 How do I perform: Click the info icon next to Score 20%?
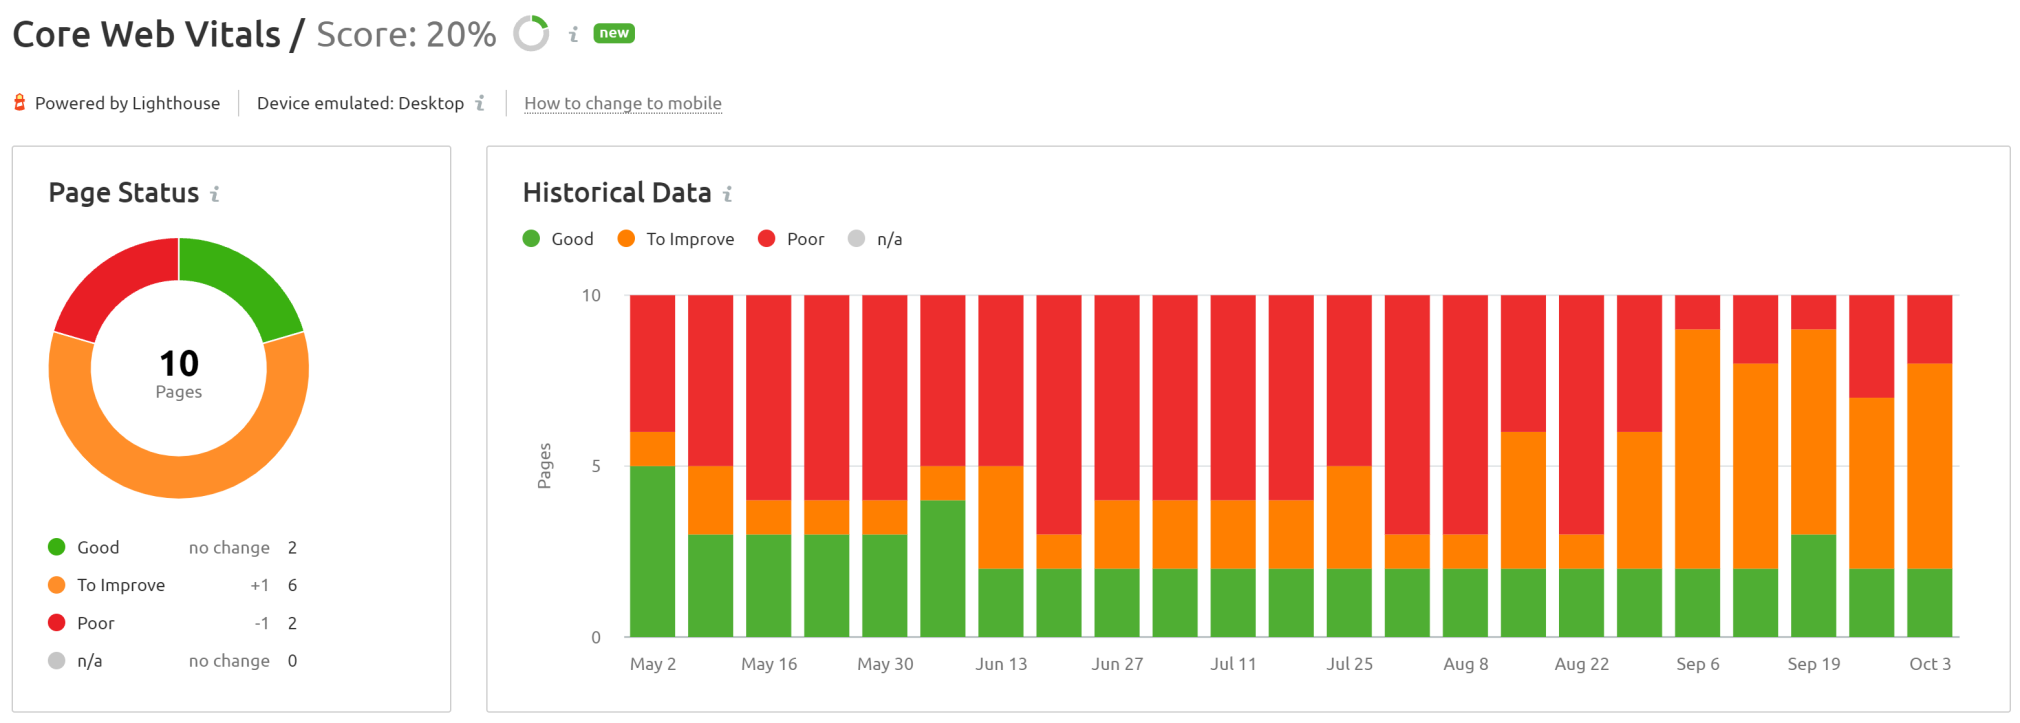pyautogui.click(x=574, y=34)
